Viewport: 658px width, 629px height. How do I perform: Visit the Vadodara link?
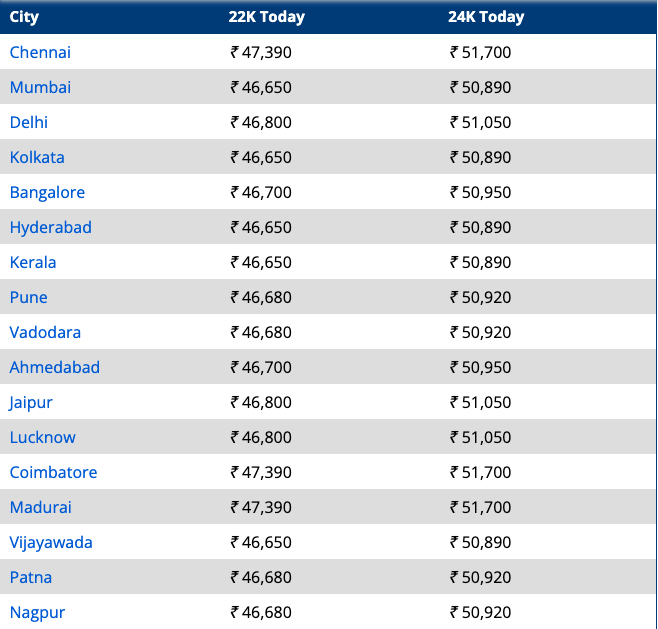[x=45, y=332]
